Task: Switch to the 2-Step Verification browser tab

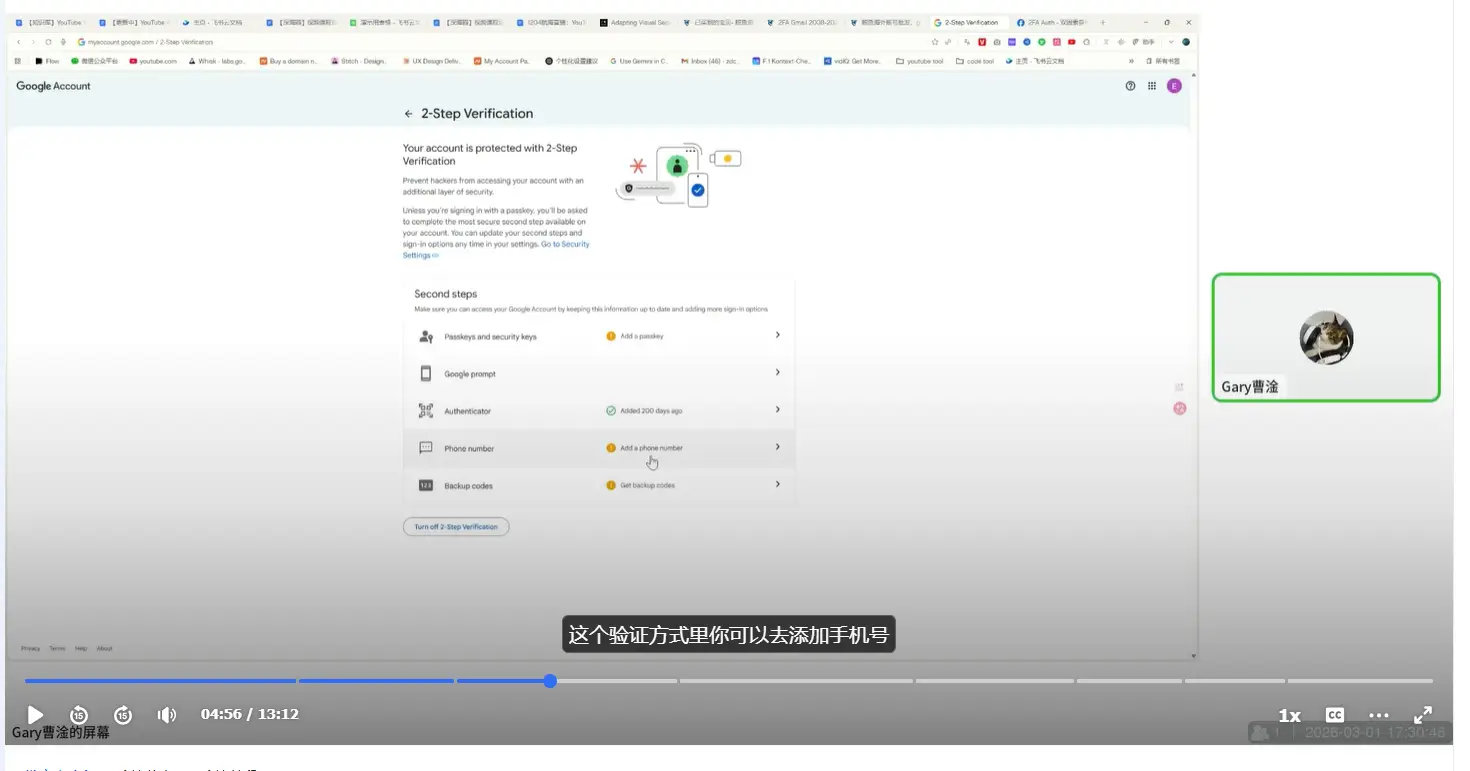Action: click(968, 22)
